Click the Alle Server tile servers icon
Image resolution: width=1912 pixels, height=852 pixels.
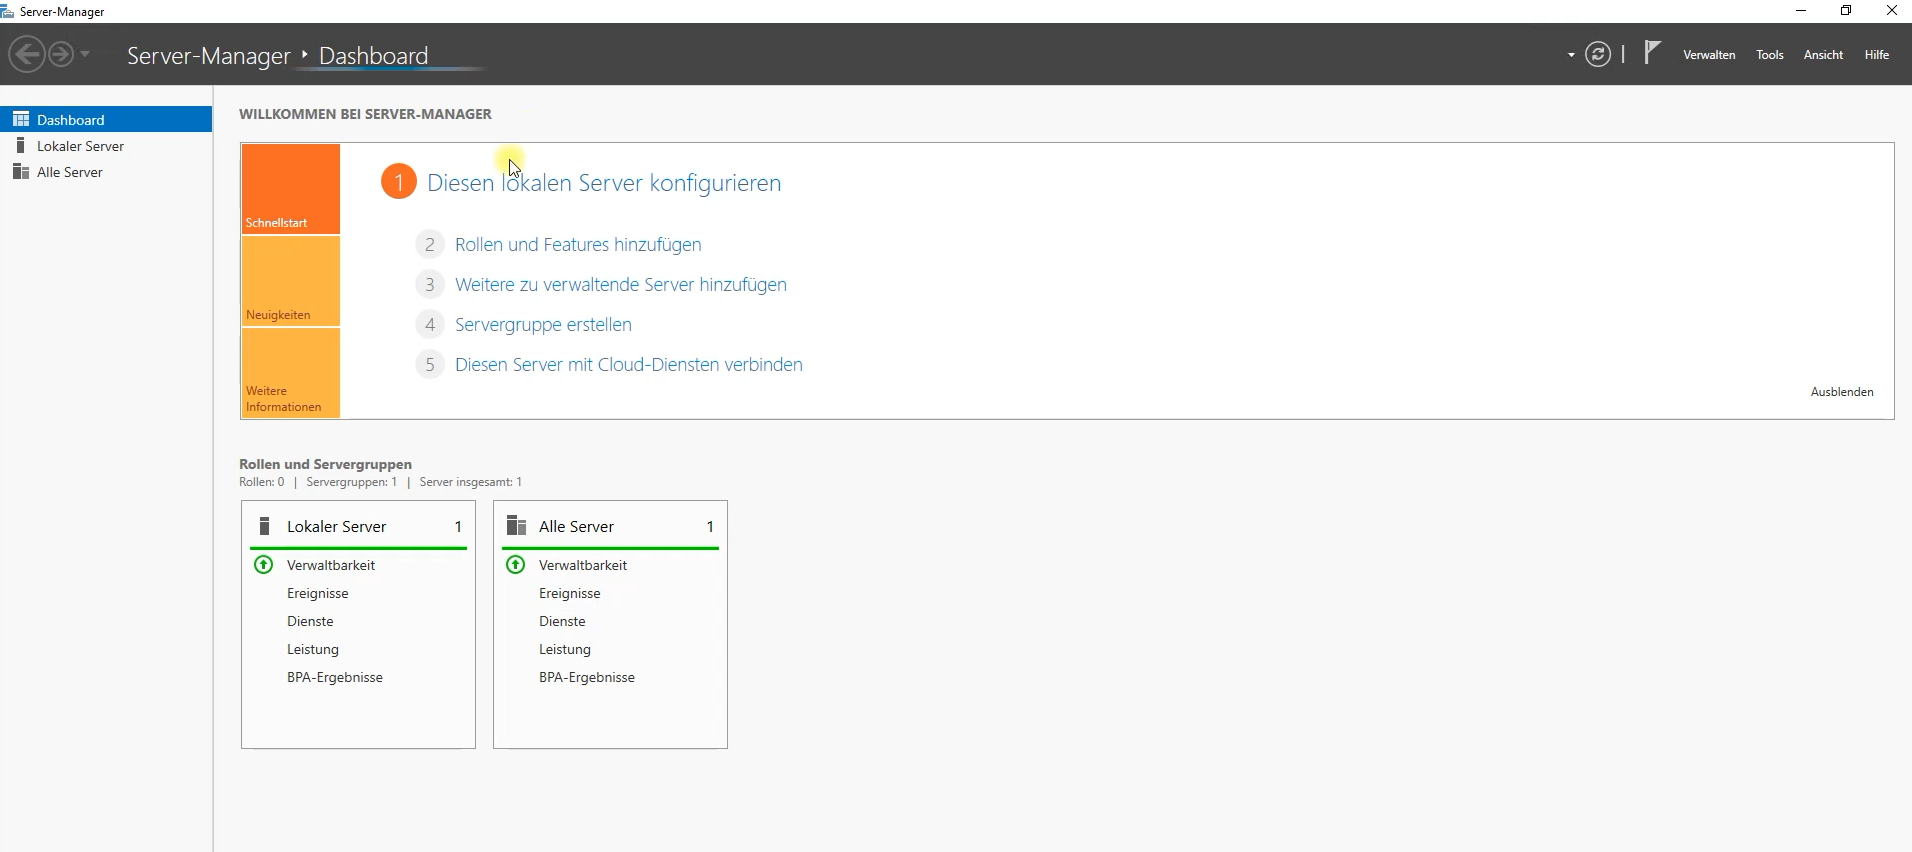[517, 526]
